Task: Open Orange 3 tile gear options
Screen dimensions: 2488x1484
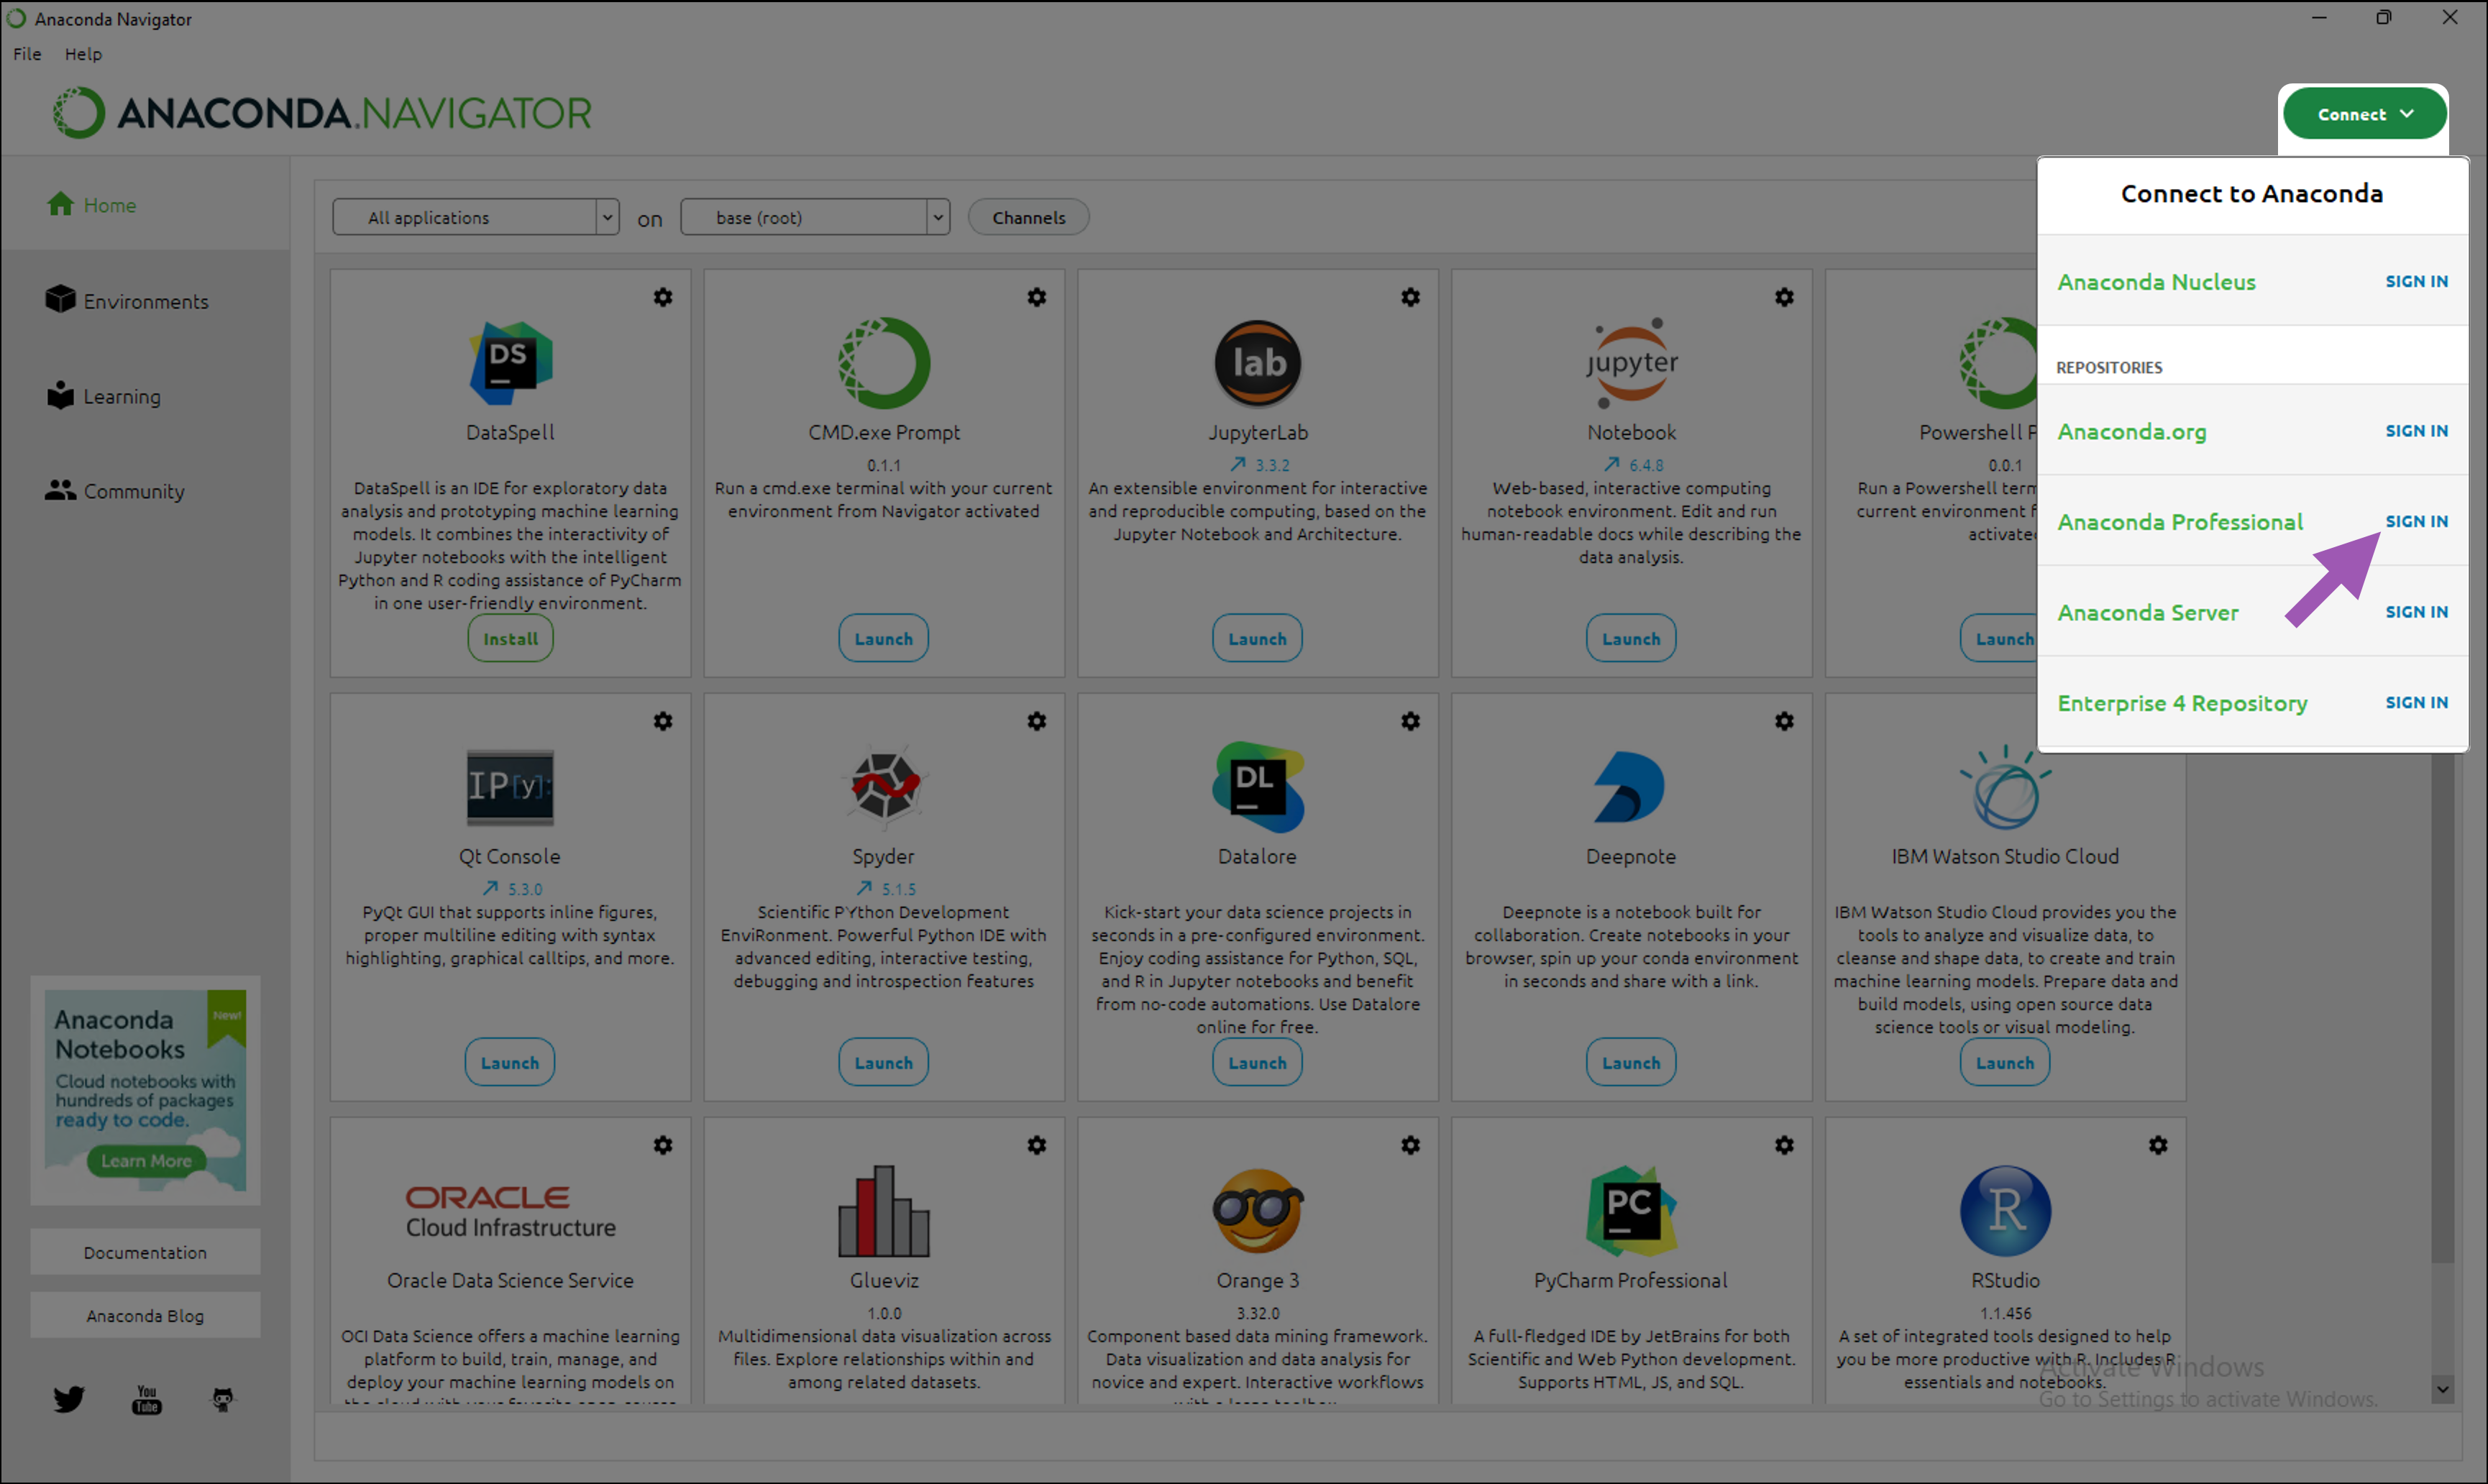Action: (x=1410, y=1145)
